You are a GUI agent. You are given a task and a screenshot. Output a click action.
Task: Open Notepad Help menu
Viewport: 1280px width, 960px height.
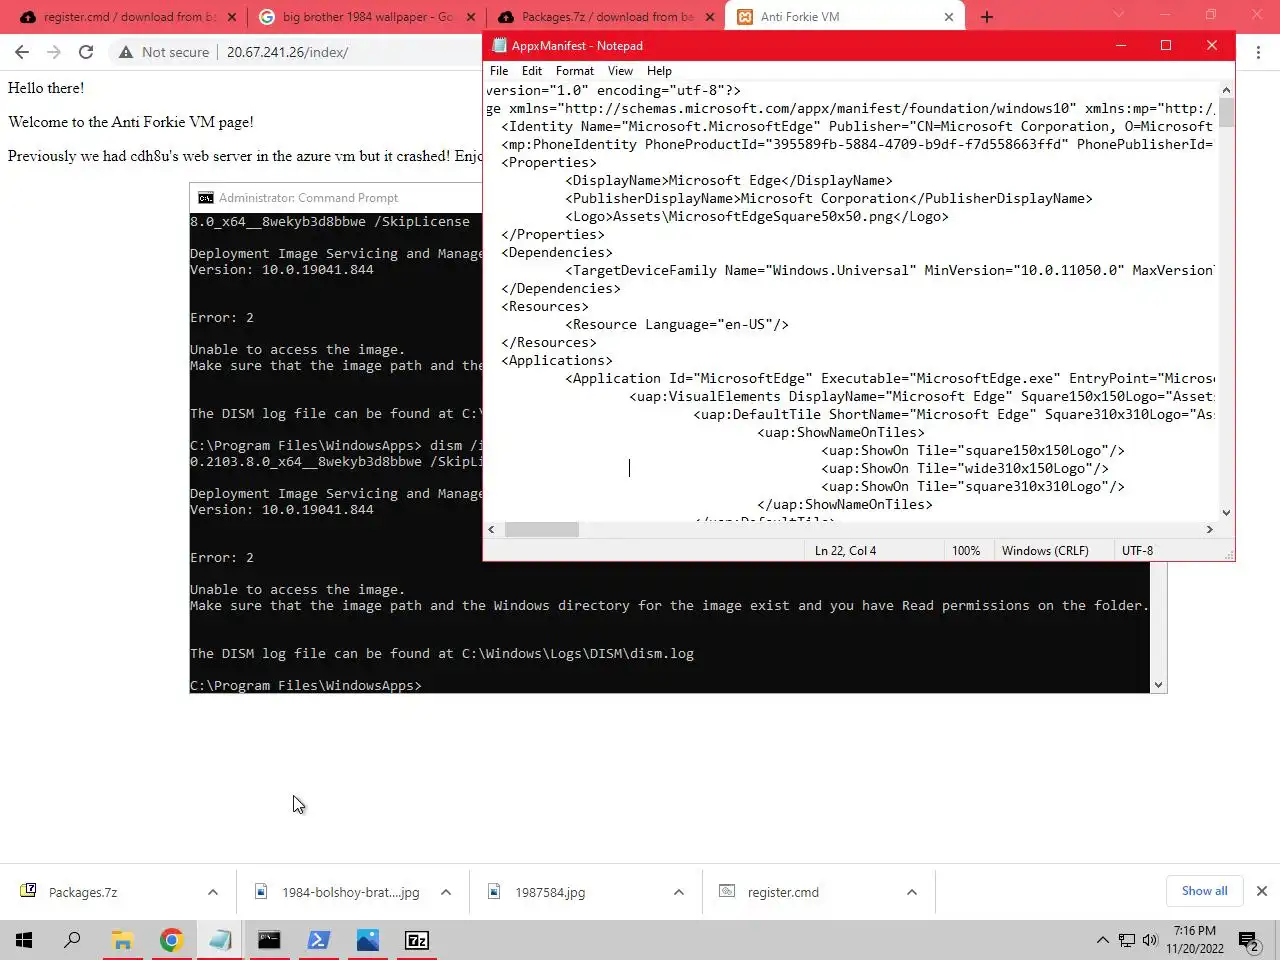[659, 71]
